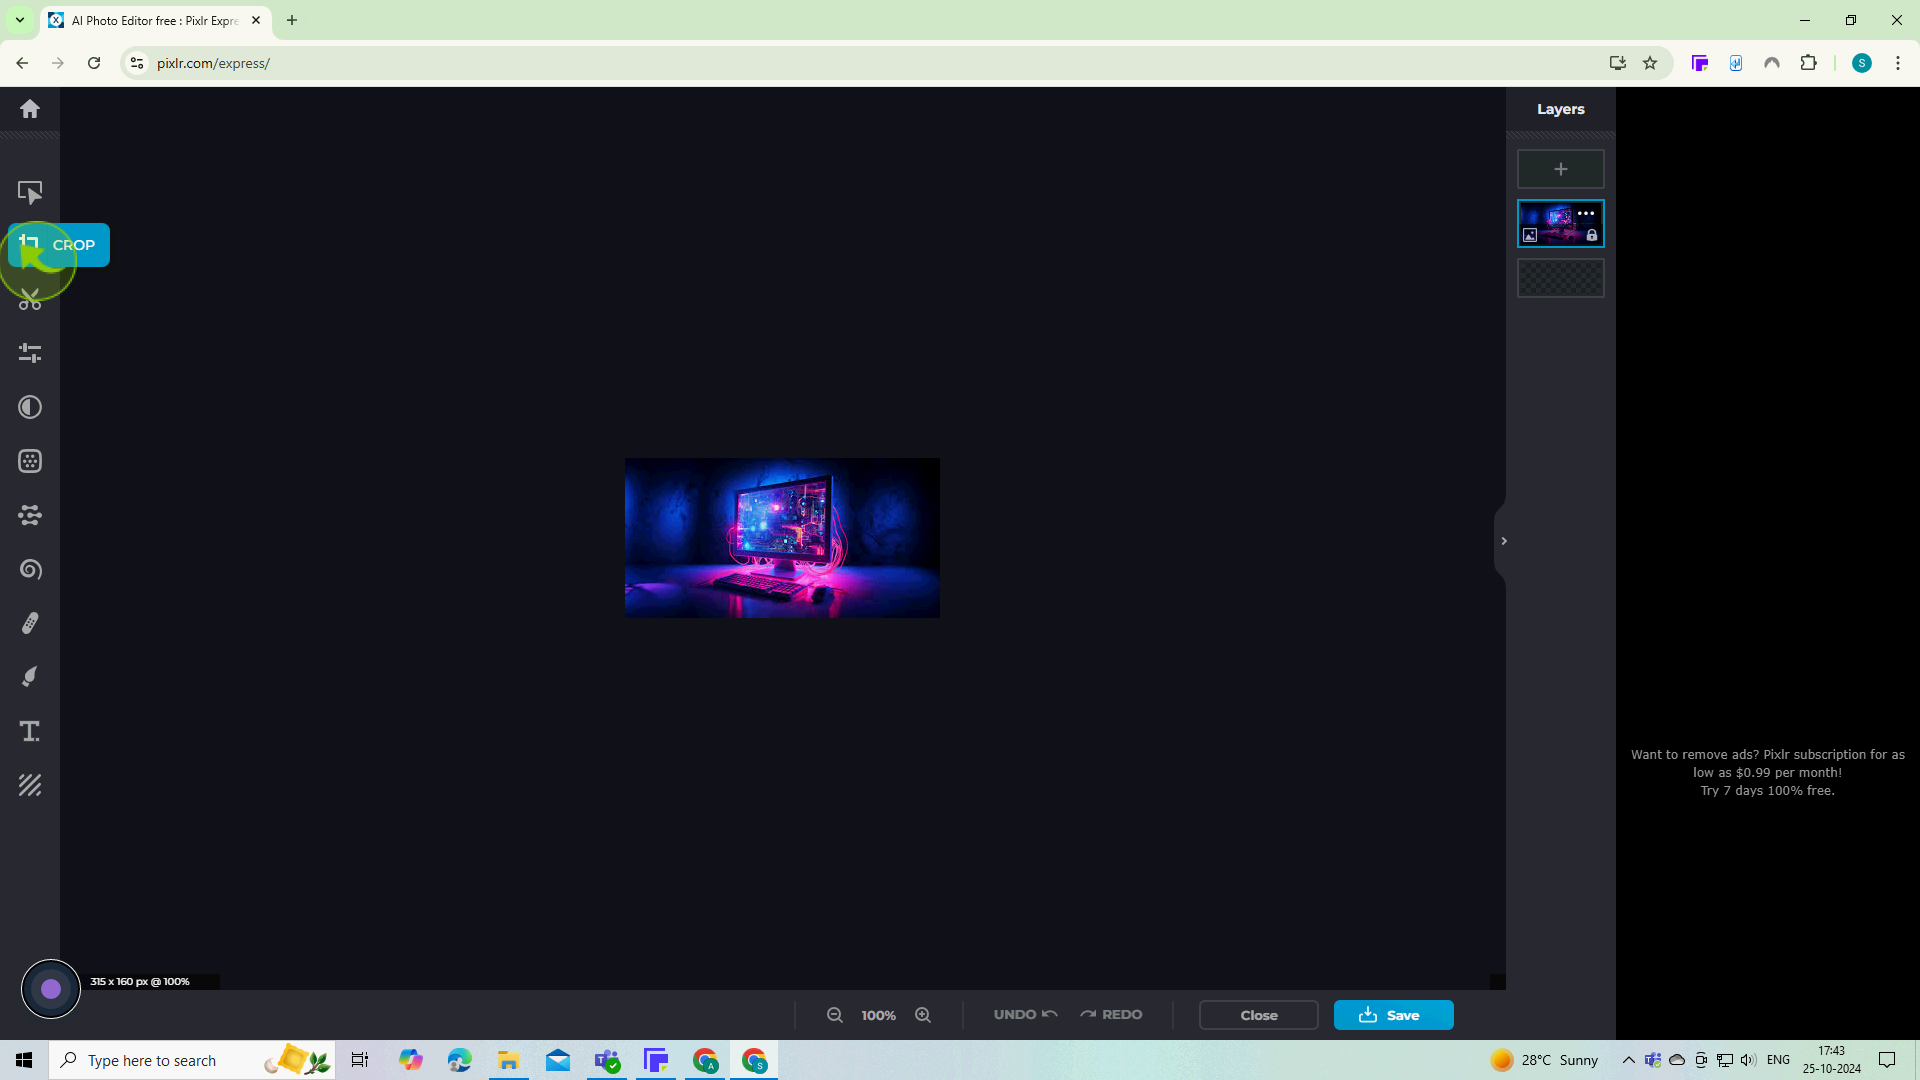This screenshot has width=1920, height=1080.
Task: Open the notifications center icon
Action: (x=1887, y=1060)
